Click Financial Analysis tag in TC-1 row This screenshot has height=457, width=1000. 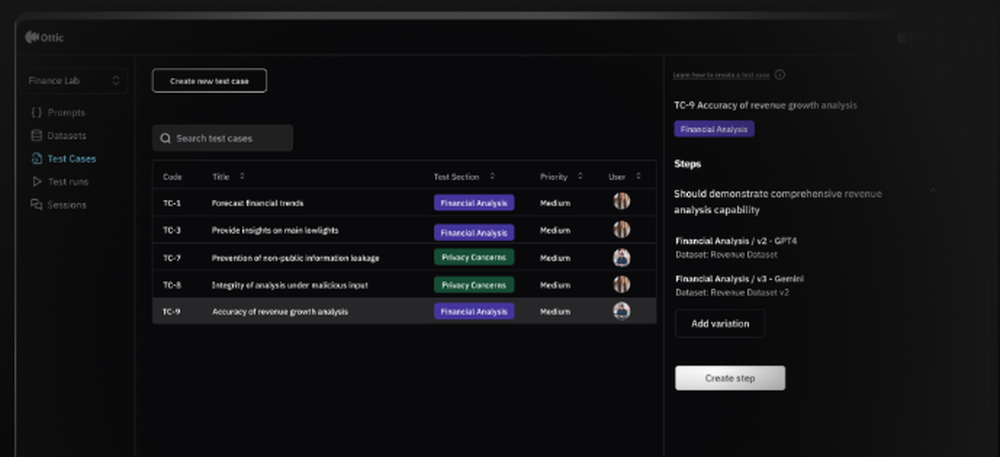pos(474,203)
